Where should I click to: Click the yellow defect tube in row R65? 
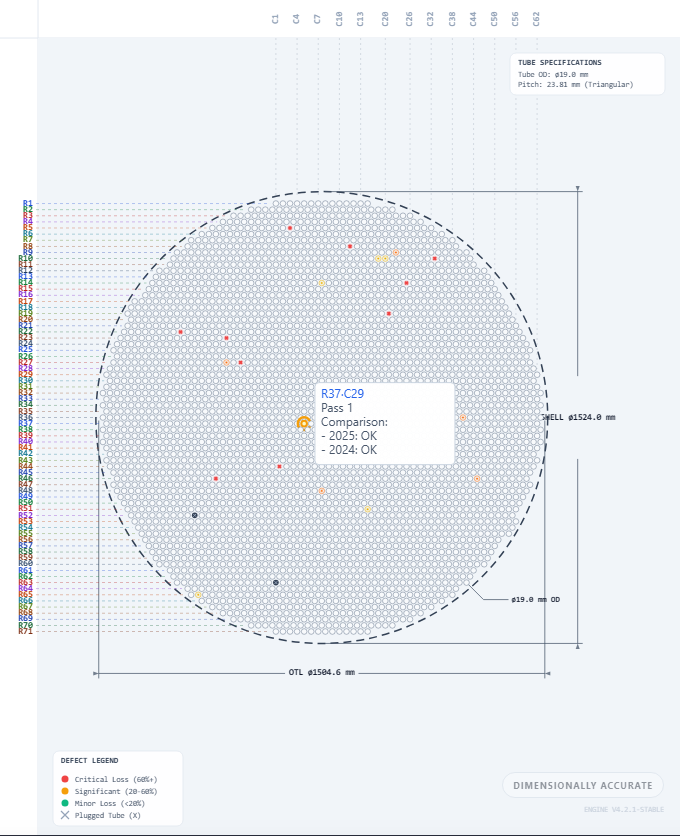coord(198,594)
